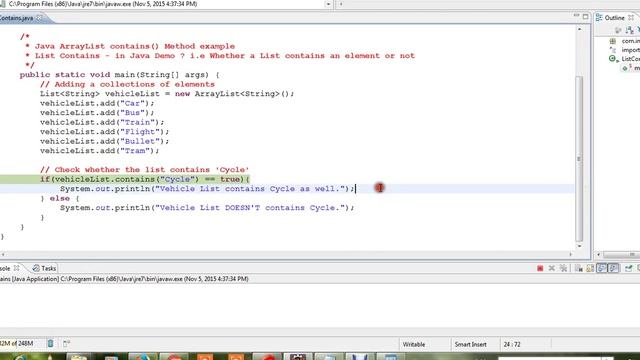The width and height of the screenshot is (640, 360).
Task: Select the main method in Outline
Action: (637, 68)
